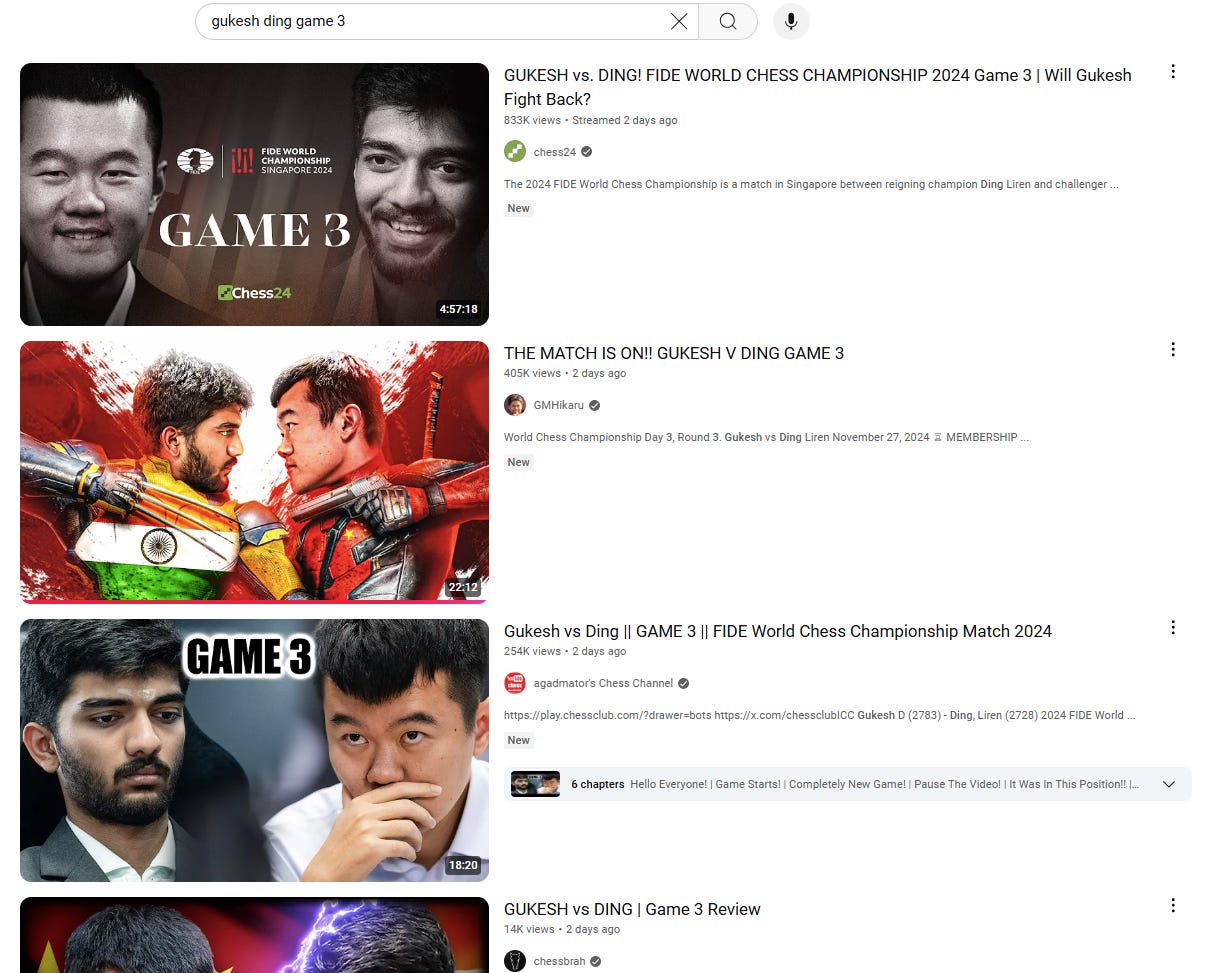The width and height of the screenshot is (1205, 973).
Task: Open the 'Gukesh vs Ding || GAME 3 || FIDE' title
Action: [x=778, y=631]
